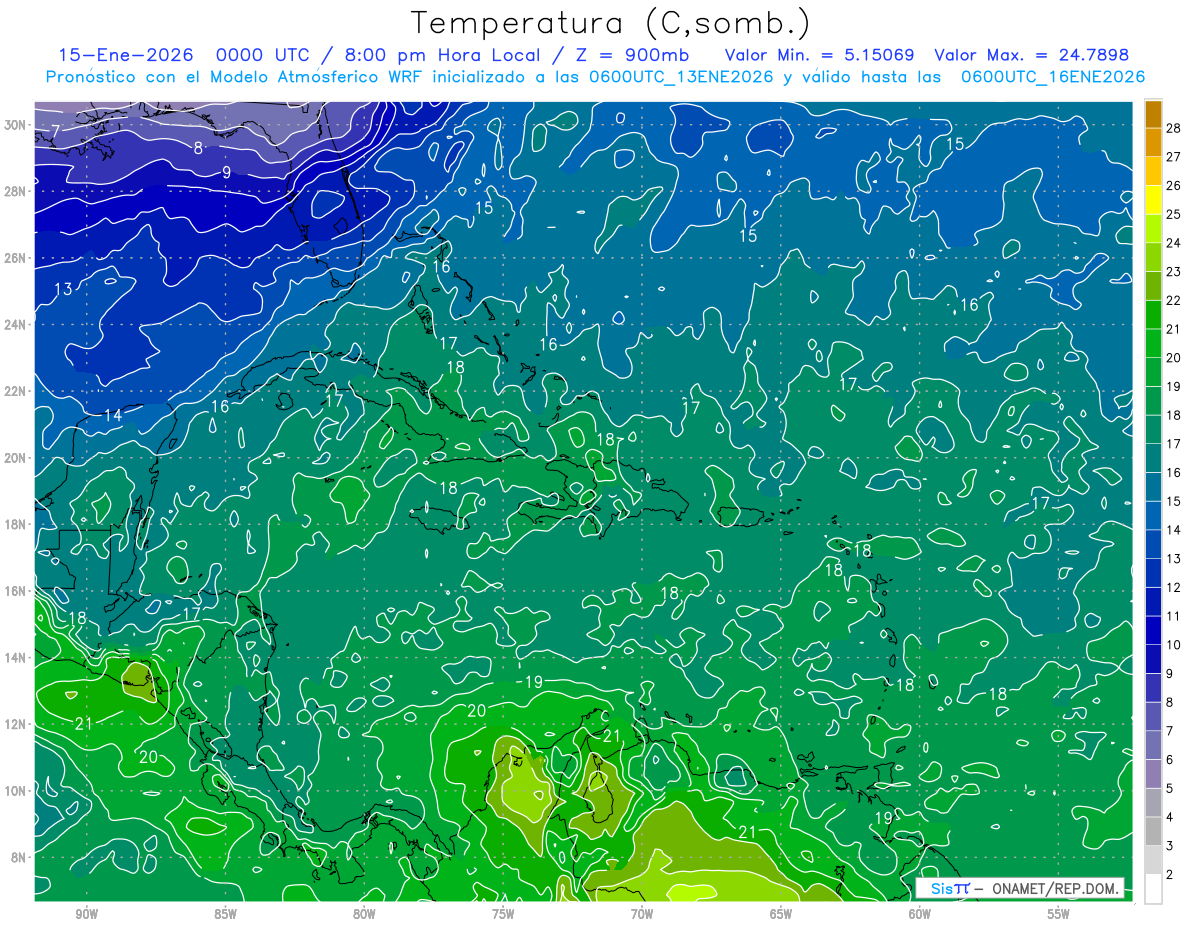Click the "55W" longitude axis label

(x=1059, y=914)
